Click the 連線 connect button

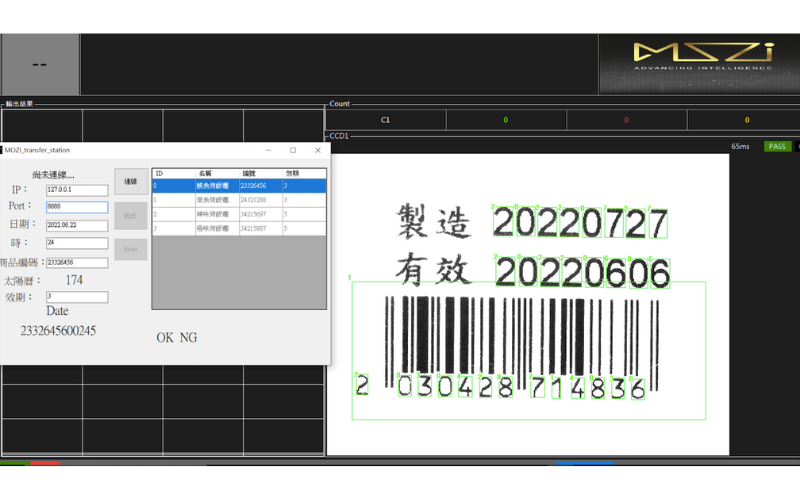click(130, 181)
